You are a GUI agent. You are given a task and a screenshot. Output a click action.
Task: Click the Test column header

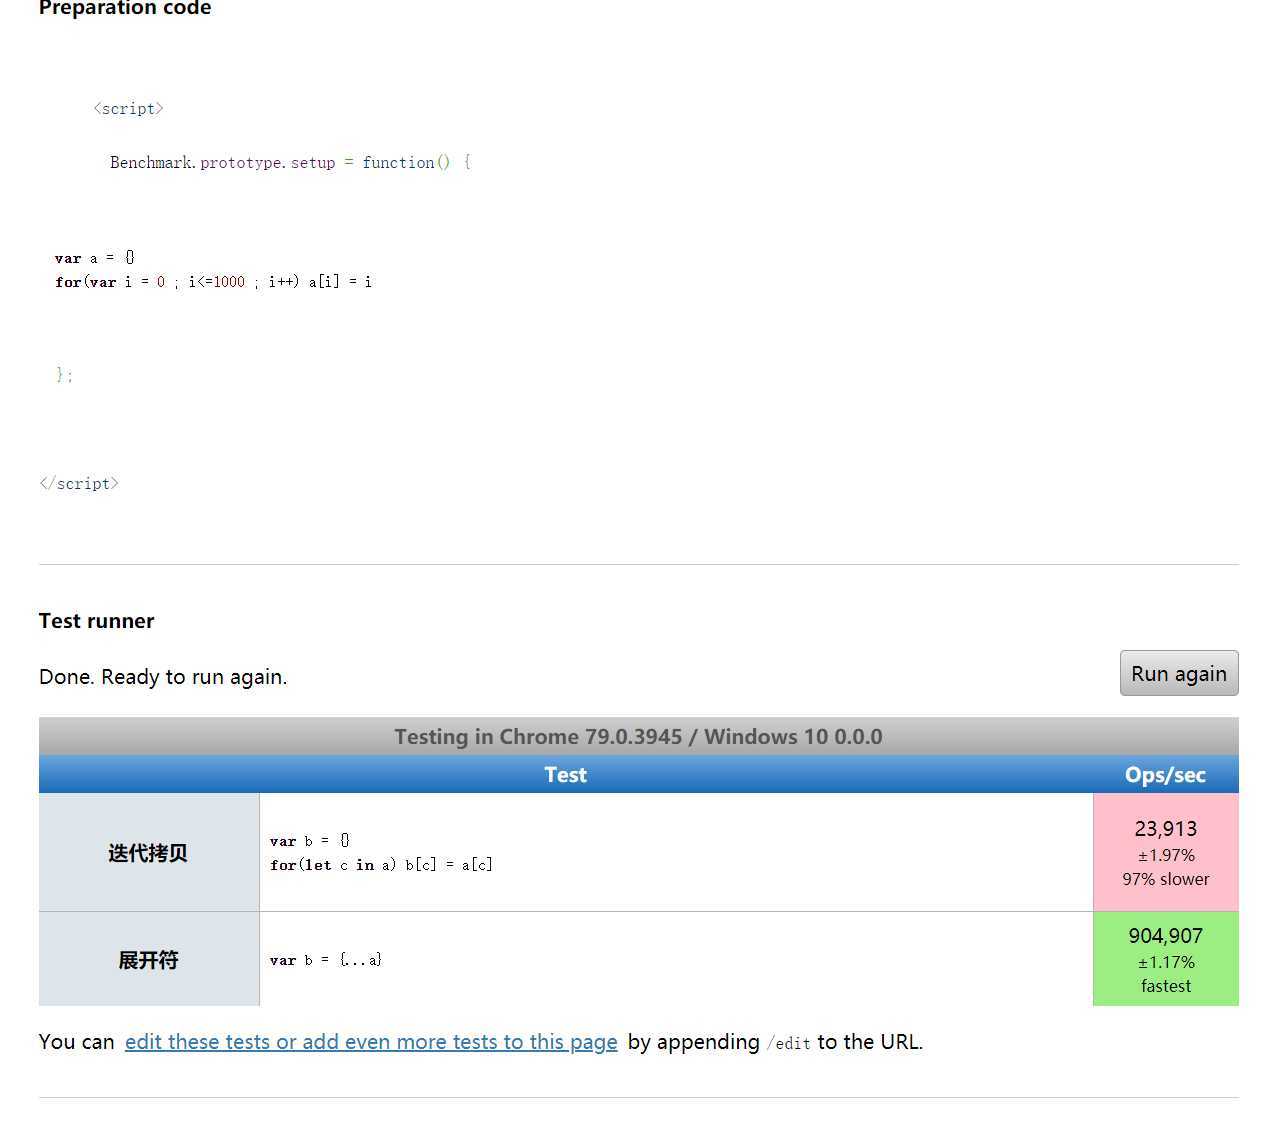(x=565, y=775)
